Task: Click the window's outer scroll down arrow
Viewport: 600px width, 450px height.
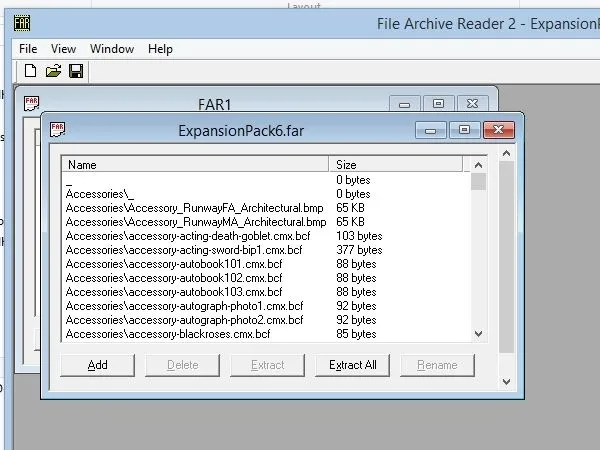Action: point(506,382)
